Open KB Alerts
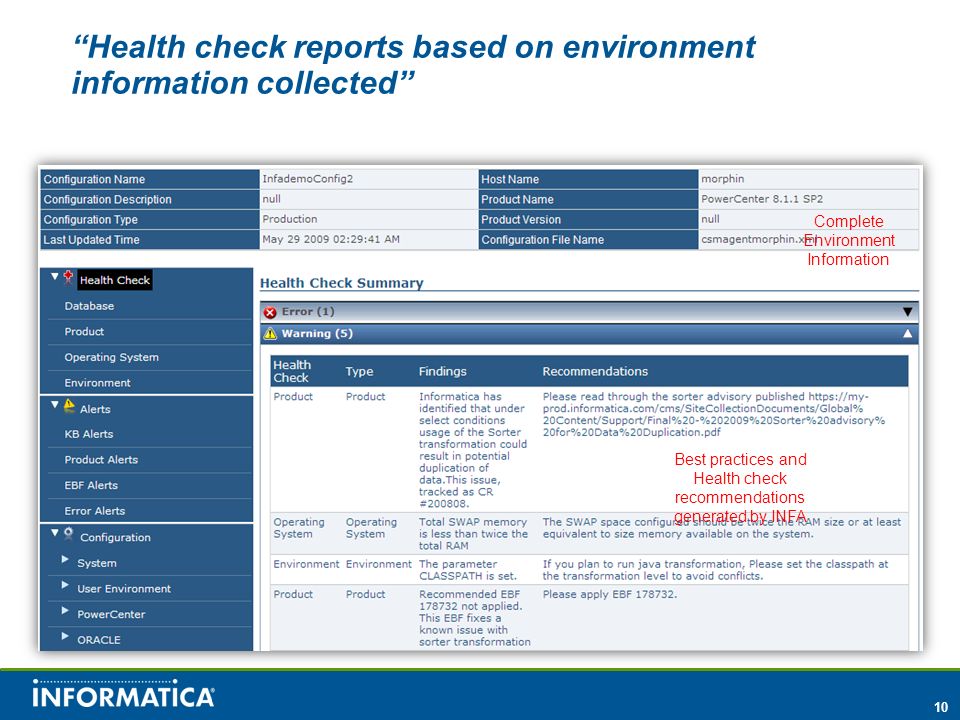Screen dimensions: 960x720 point(89,434)
